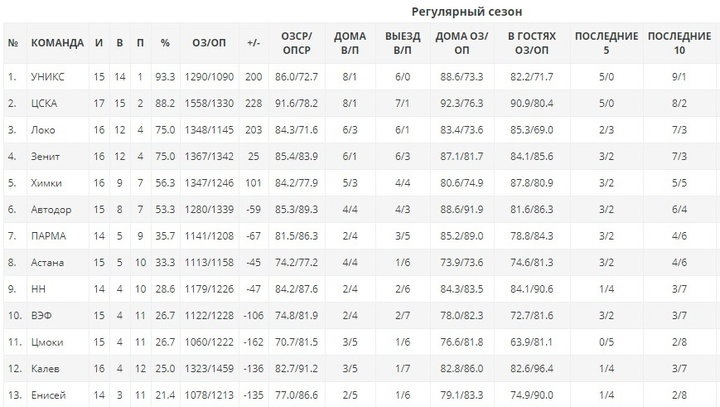The width and height of the screenshot is (720, 407).
Task: Open the Цмоки team link
Action: (x=48, y=343)
